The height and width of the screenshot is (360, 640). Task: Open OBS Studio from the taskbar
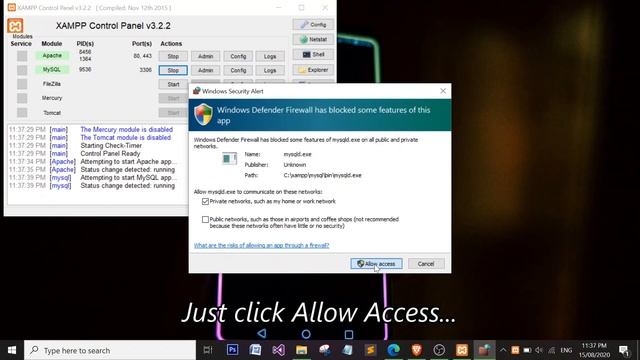439,350
